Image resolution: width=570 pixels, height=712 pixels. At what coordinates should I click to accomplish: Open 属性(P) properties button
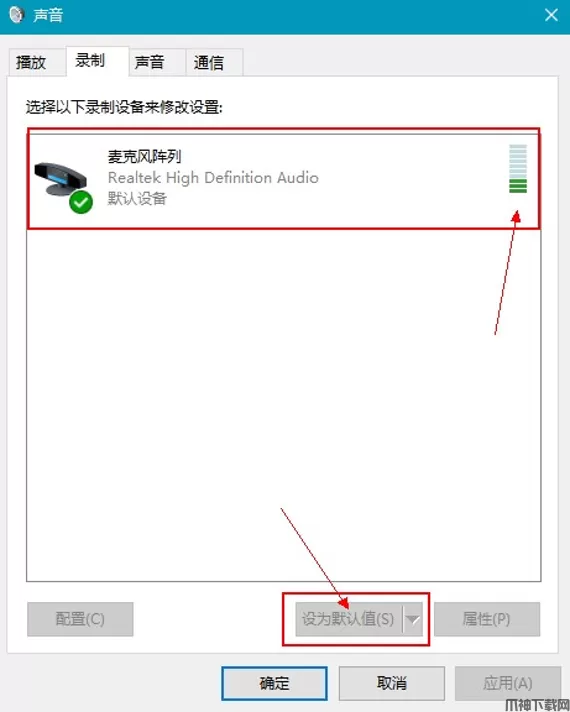pyautogui.click(x=487, y=619)
